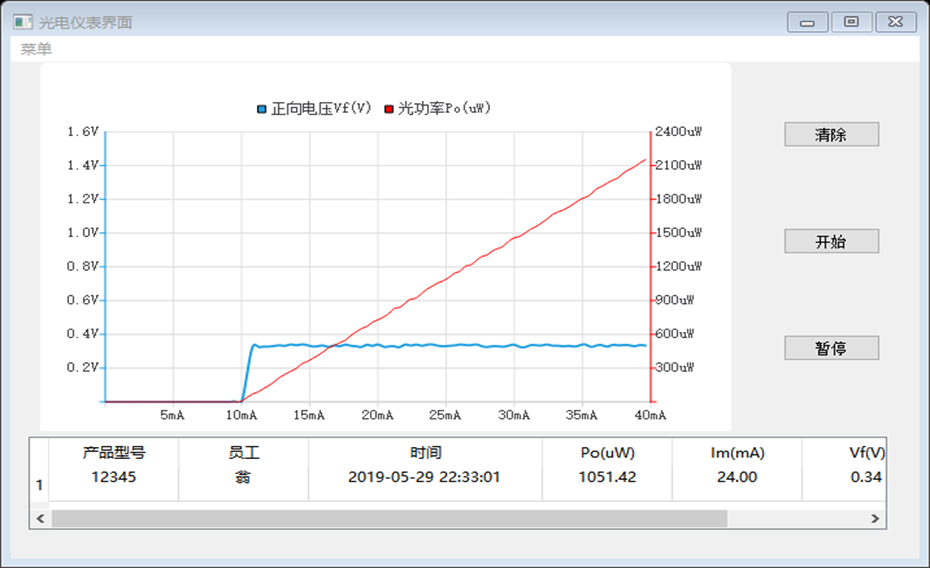This screenshot has width=930, height=568.
Task: Select the 员工 column header
Action: click(x=244, y=453)
